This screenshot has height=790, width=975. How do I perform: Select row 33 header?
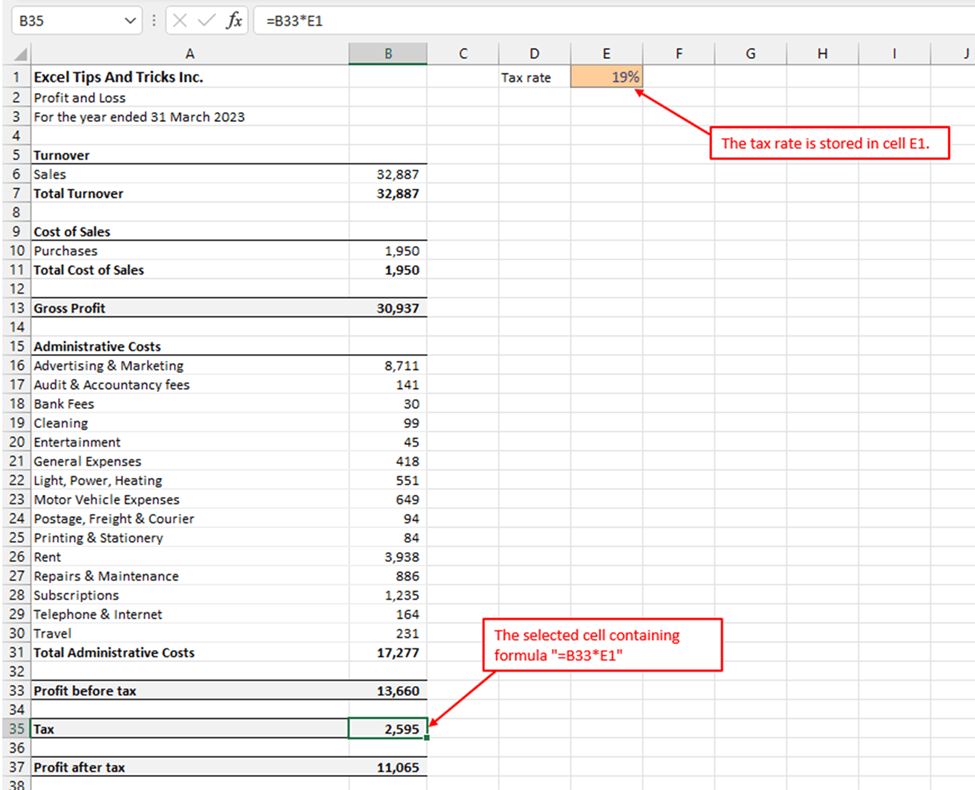tap(15, 691)
